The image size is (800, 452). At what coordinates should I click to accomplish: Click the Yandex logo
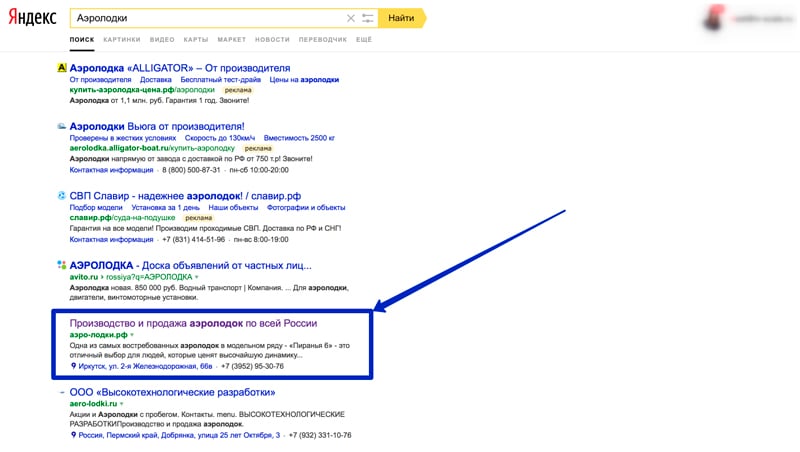(35, 18)
